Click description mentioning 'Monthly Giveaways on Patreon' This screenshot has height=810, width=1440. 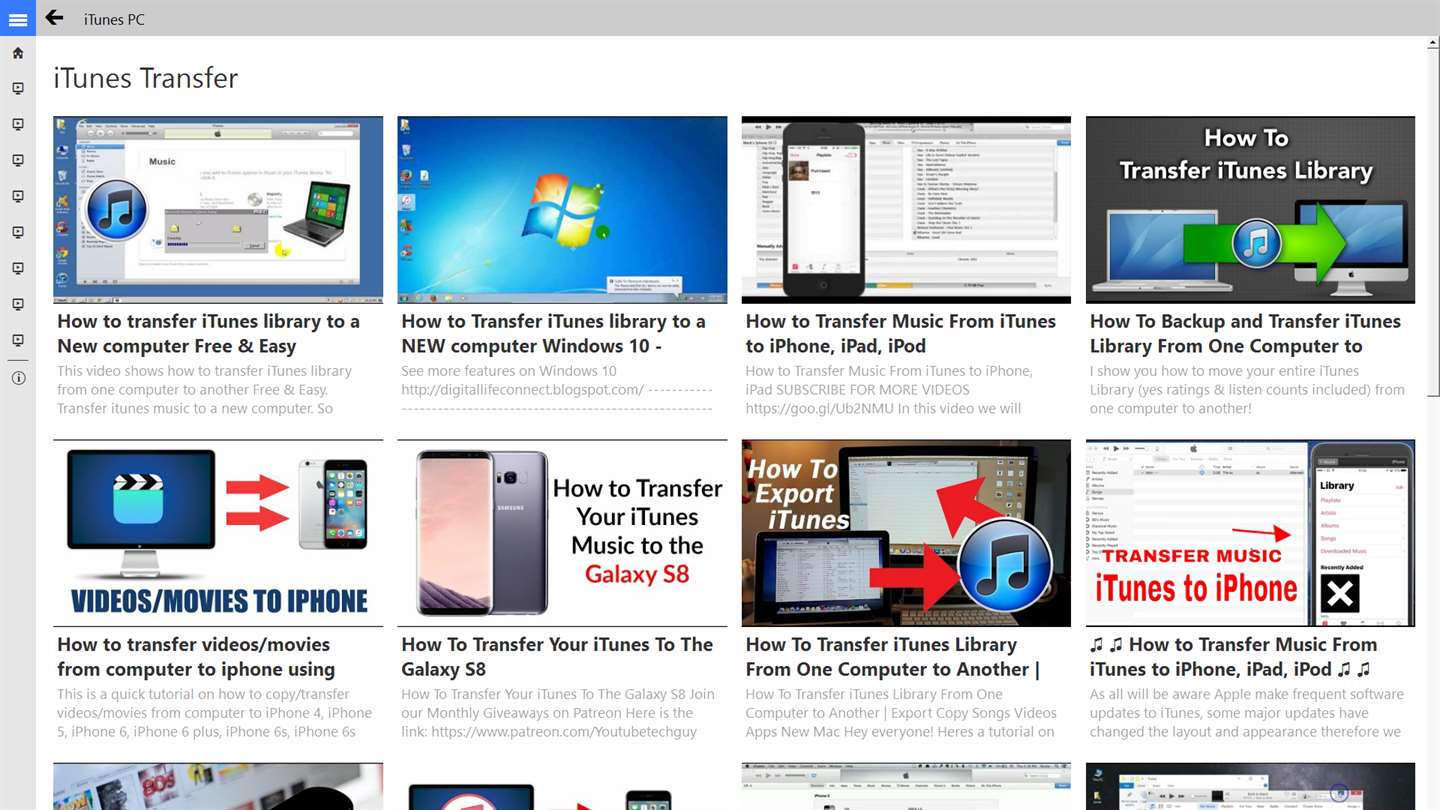point(558,713)
